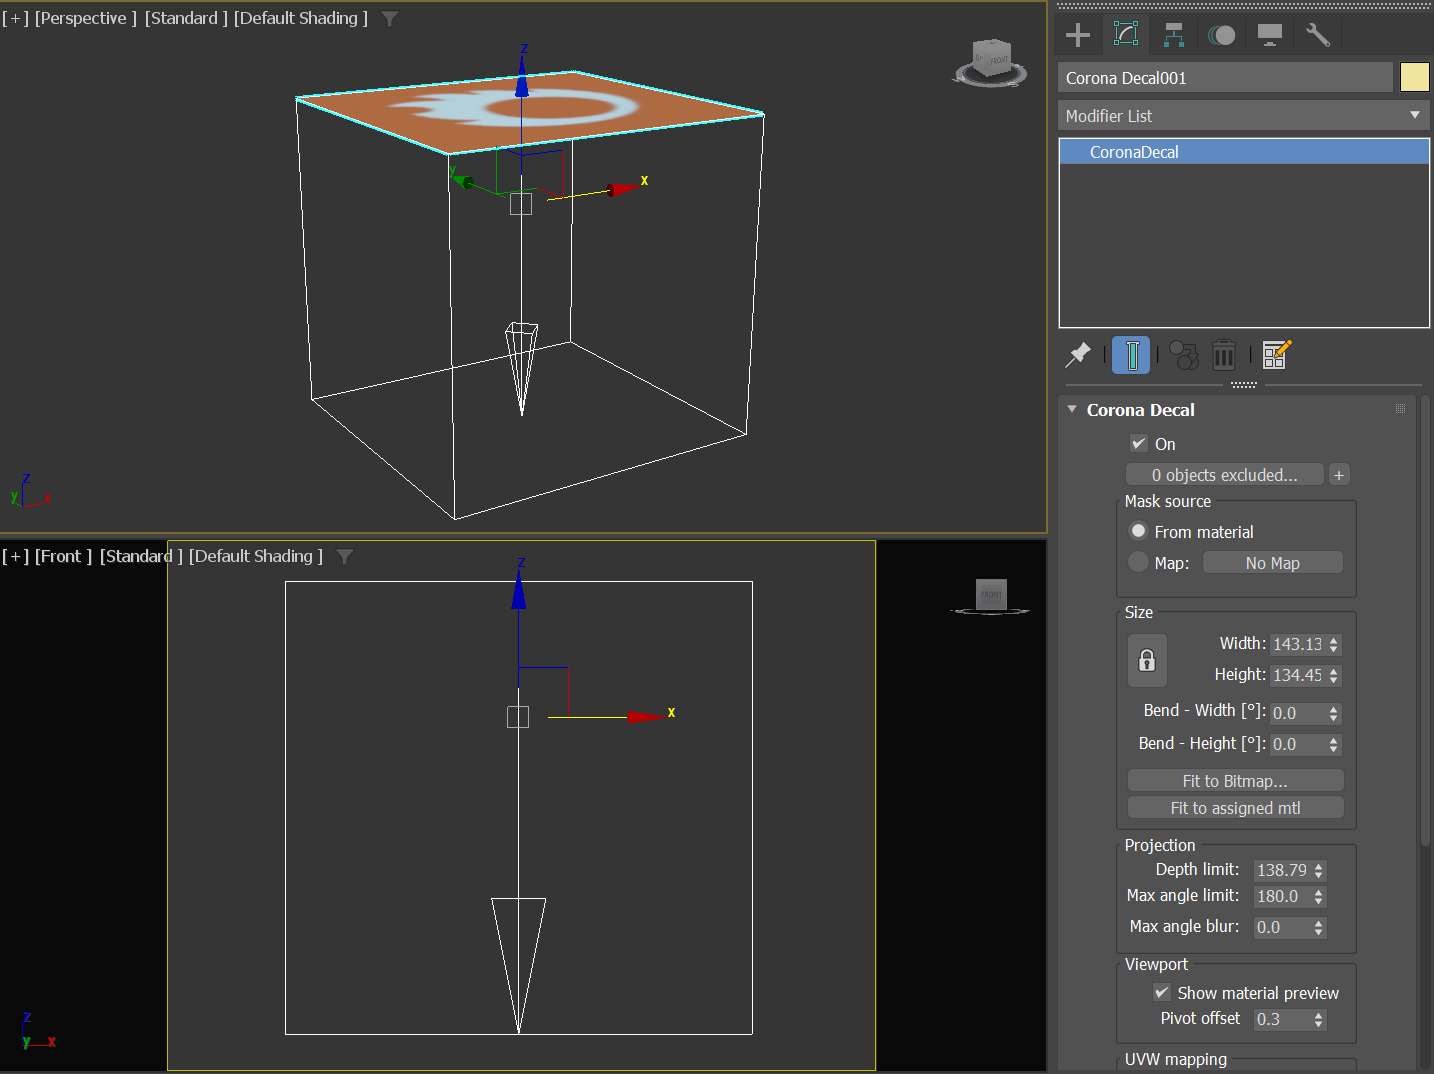Open Perspective viewport [Standard] menu
The width and height of the screenshot is (1434, 1074).
click(x=186, y=18)
